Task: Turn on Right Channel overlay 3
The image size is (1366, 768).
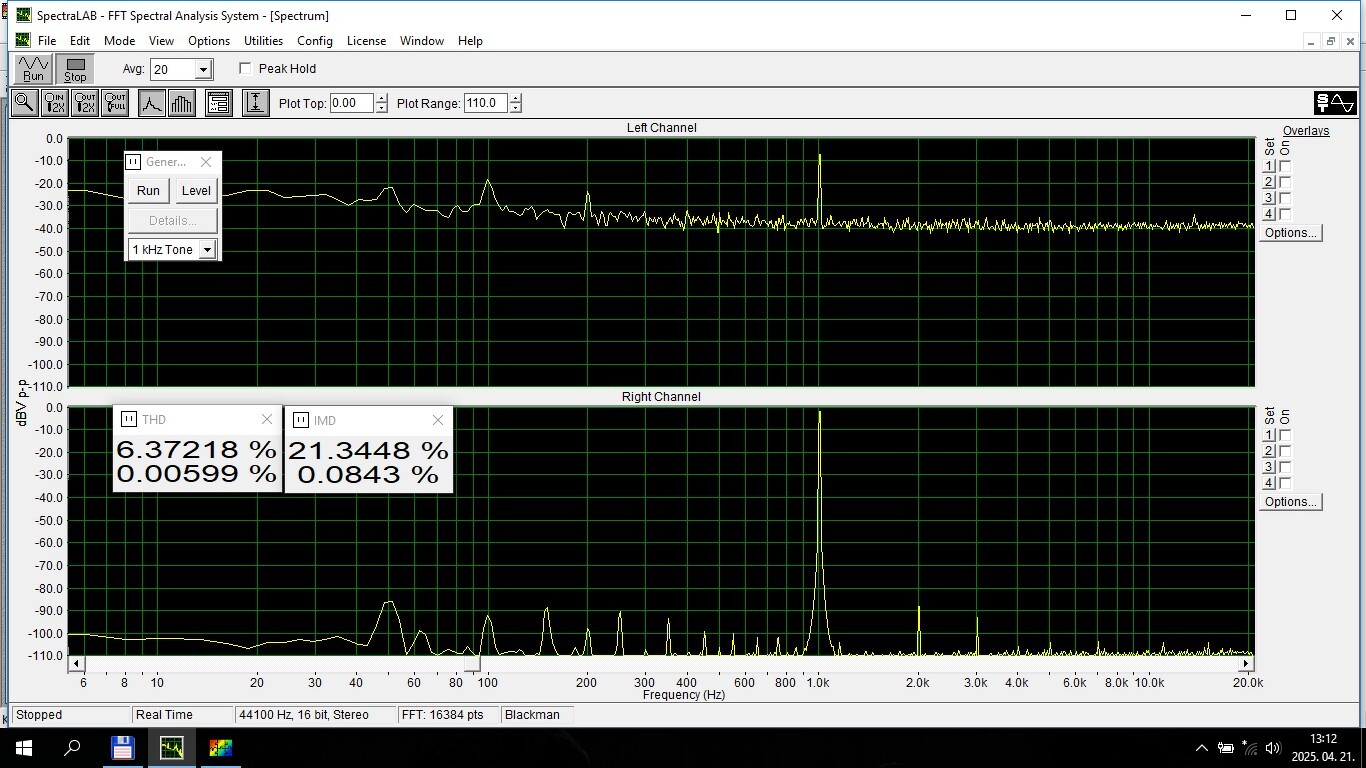Action: click(x=1285, y=467)
